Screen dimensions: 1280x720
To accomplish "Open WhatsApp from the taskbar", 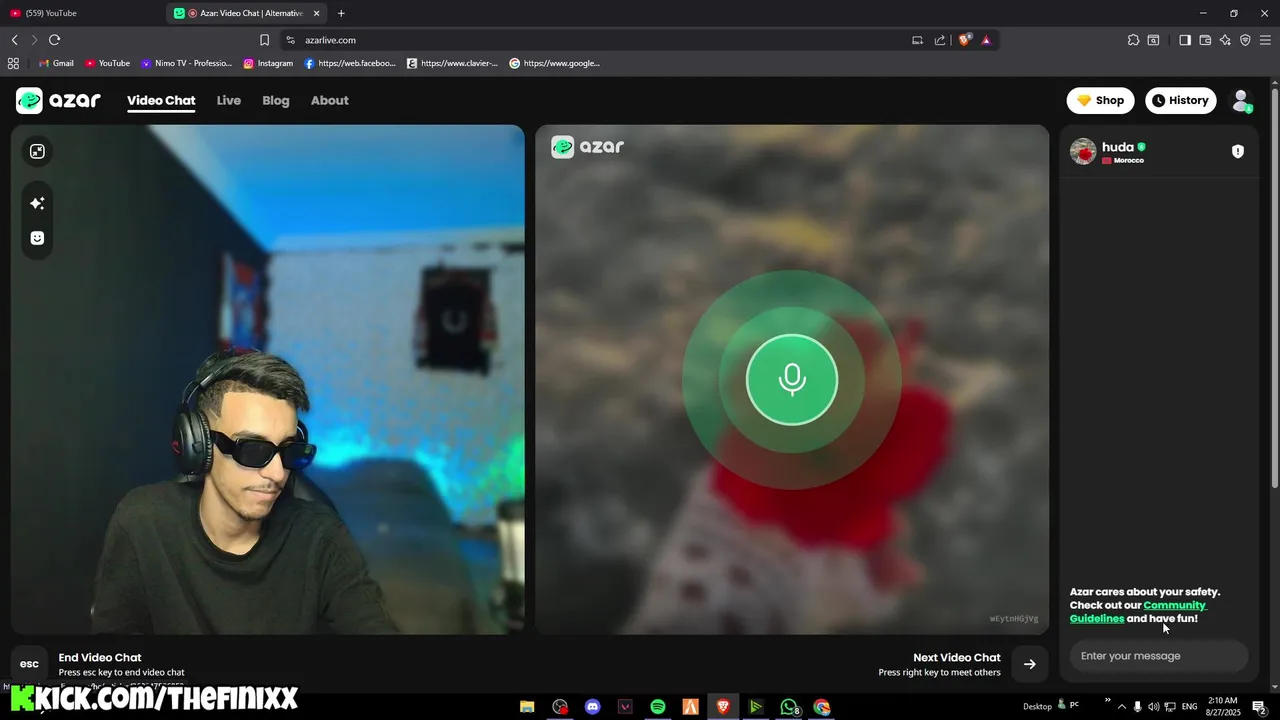I will [x=789, y=706].
